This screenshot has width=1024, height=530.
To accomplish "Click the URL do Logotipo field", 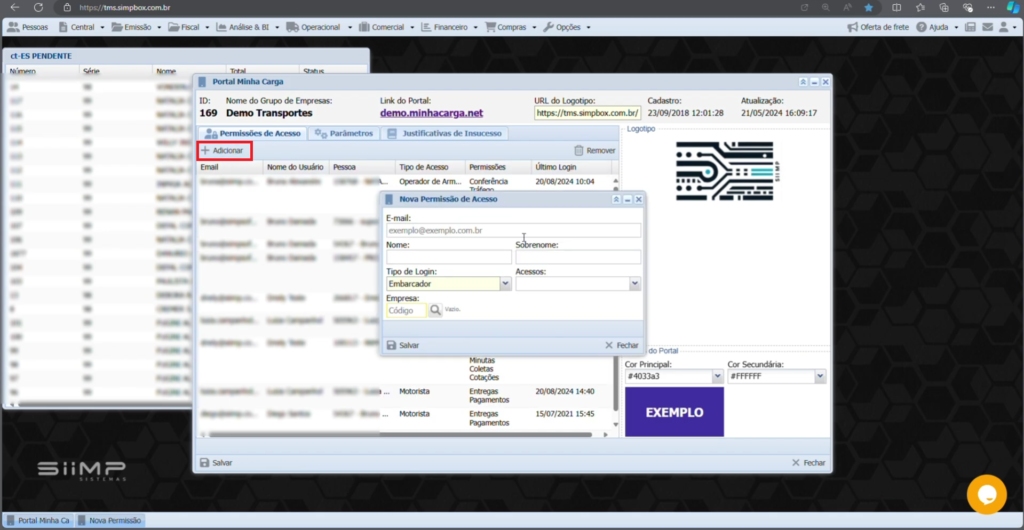I will tap(586, 113).
